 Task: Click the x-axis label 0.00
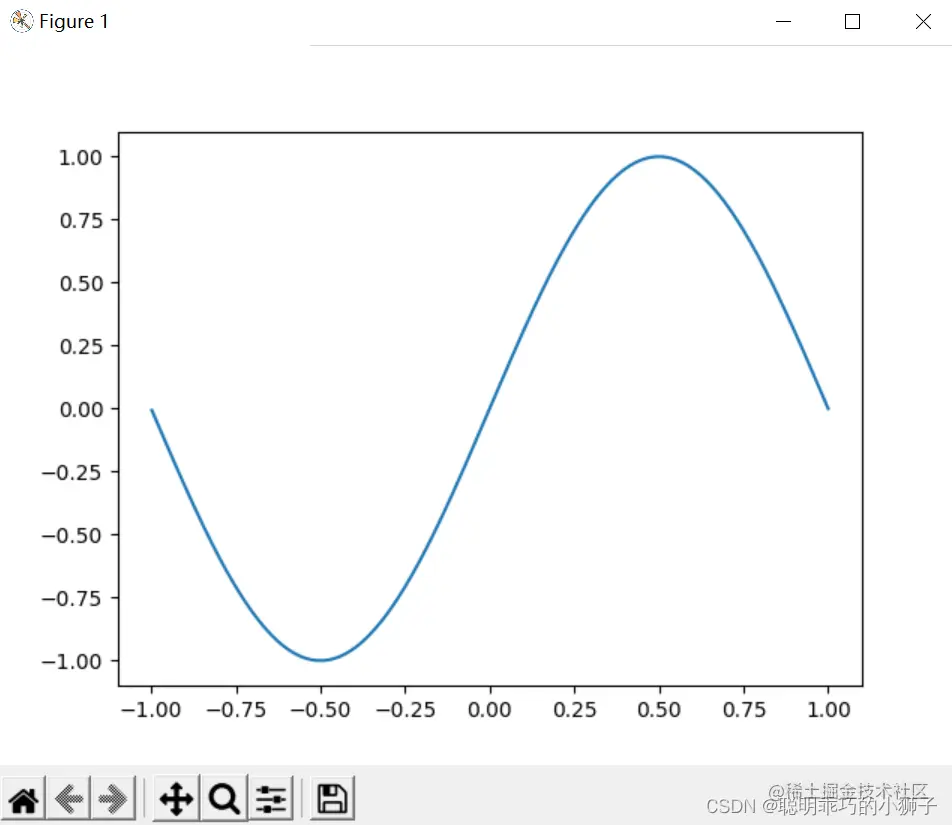tap(489, 710)
